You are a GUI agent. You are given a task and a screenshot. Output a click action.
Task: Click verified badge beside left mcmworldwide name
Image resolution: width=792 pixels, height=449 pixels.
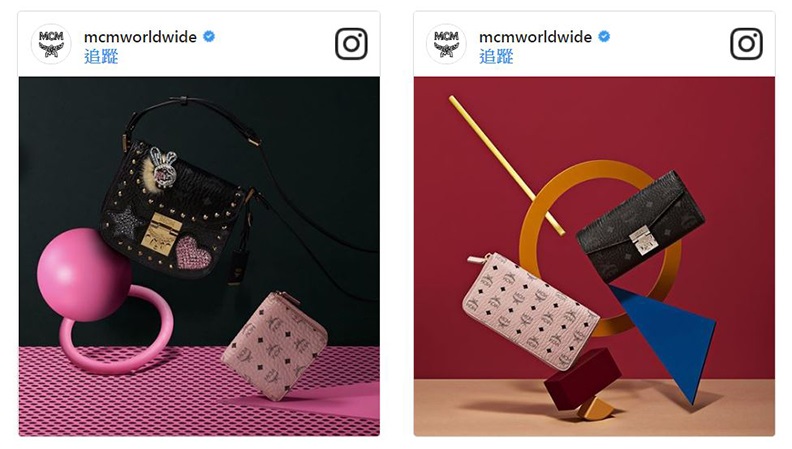(209, 36)
